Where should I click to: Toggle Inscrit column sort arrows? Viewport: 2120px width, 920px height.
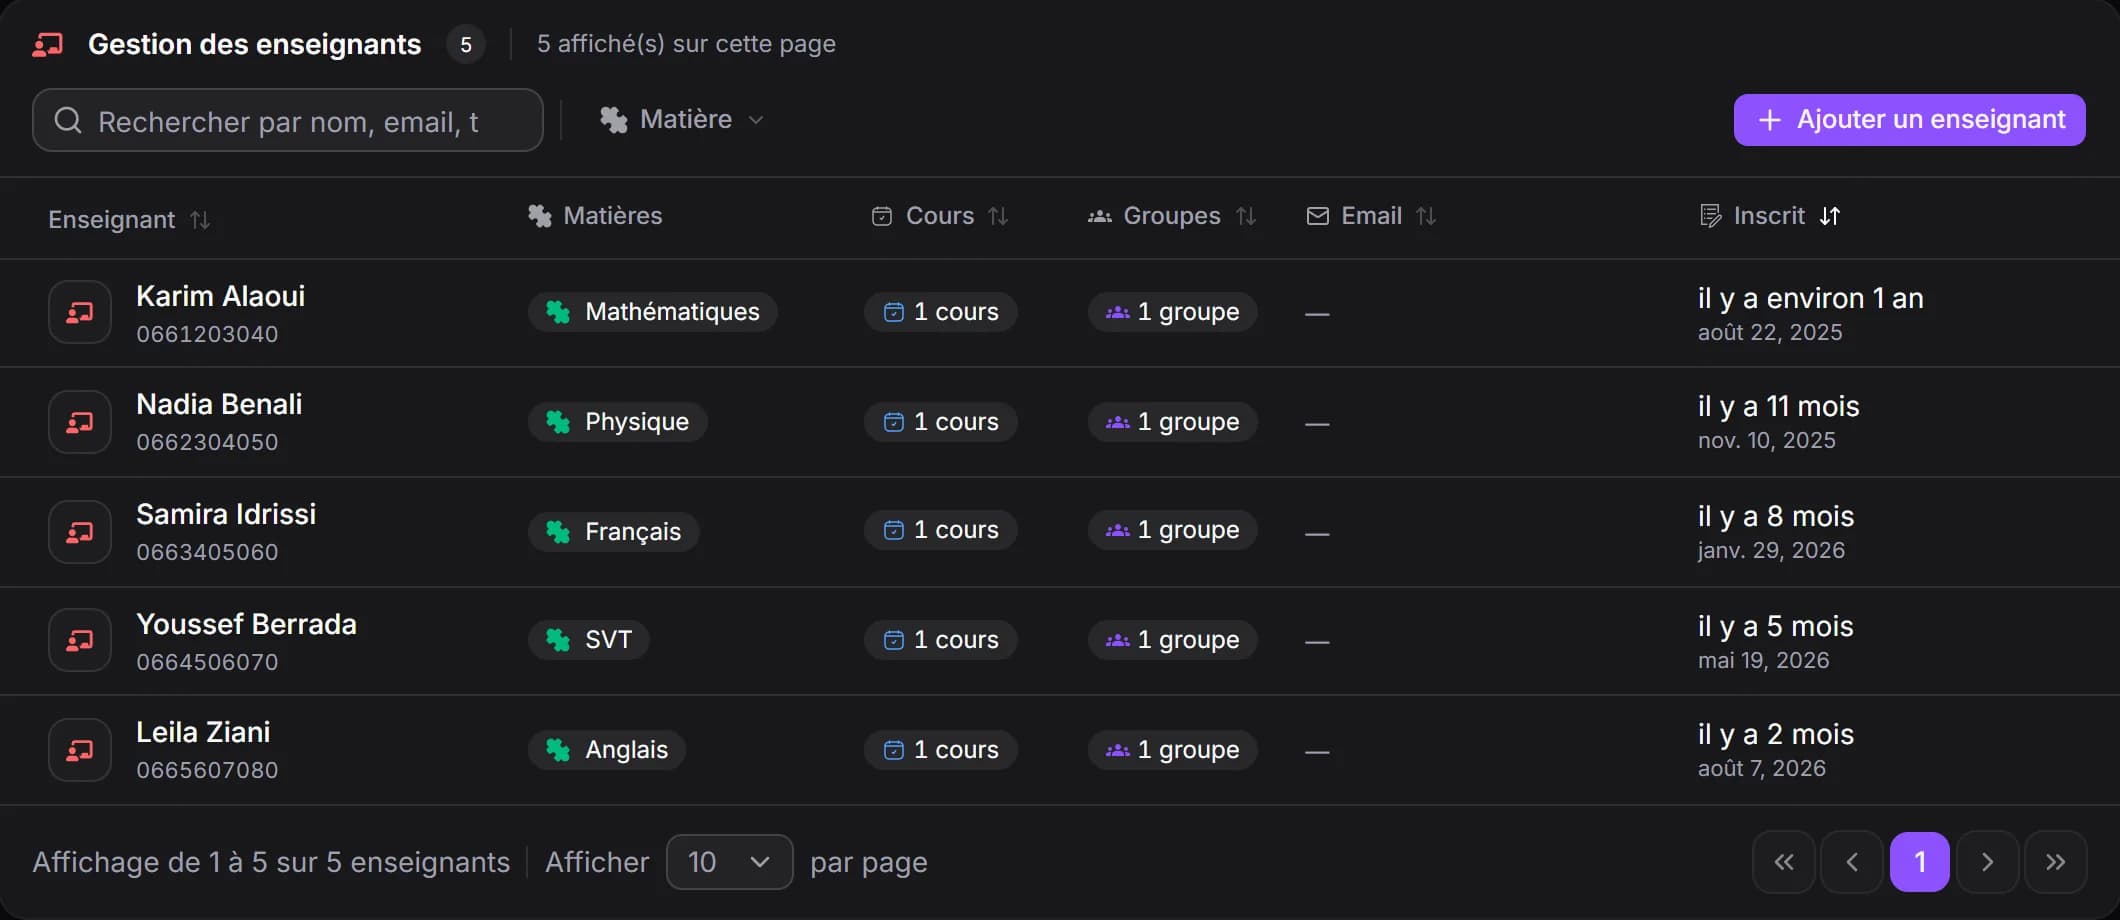tap(1830, 216)
